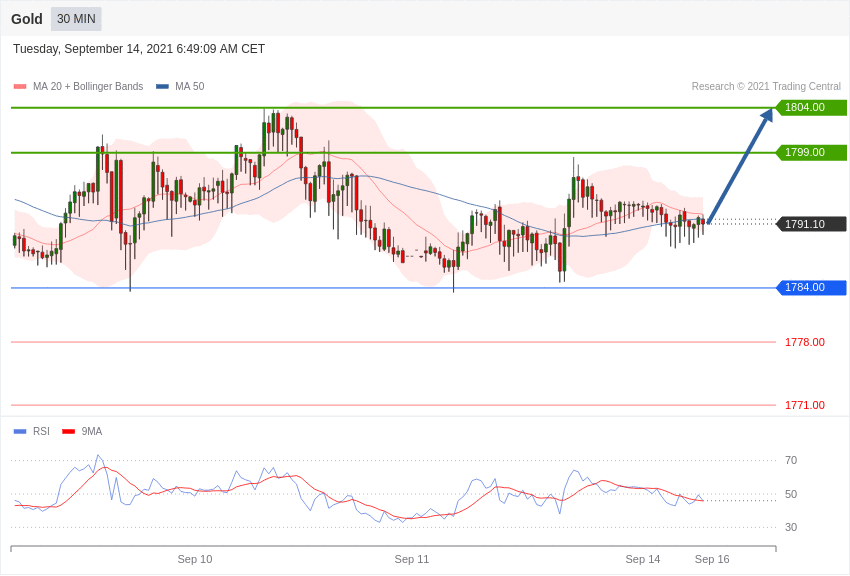Click the Sep 16 date axis label
The height and width of the screenshot is (576, 850).
712,559
